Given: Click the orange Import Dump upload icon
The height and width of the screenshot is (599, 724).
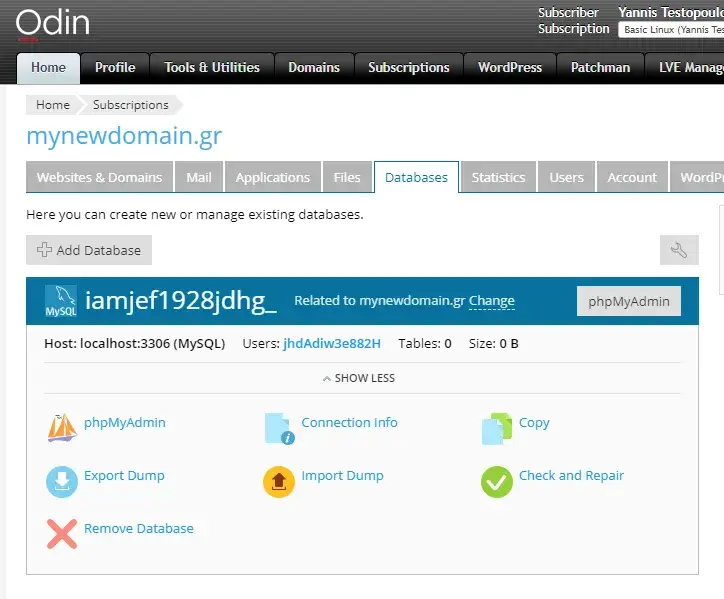Looking at the screenshot, I should (x=279, y=482).
